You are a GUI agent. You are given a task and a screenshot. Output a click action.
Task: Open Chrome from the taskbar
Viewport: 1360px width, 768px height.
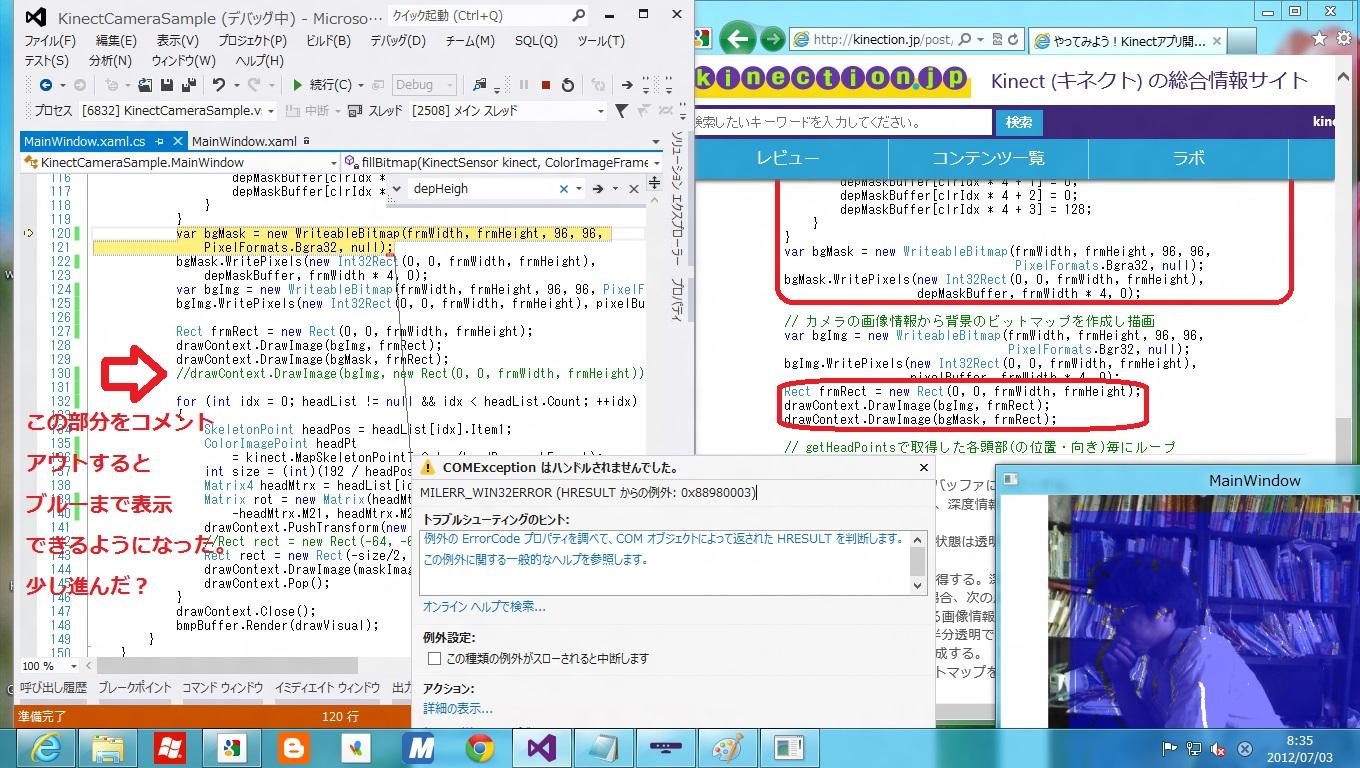[479, 748]
